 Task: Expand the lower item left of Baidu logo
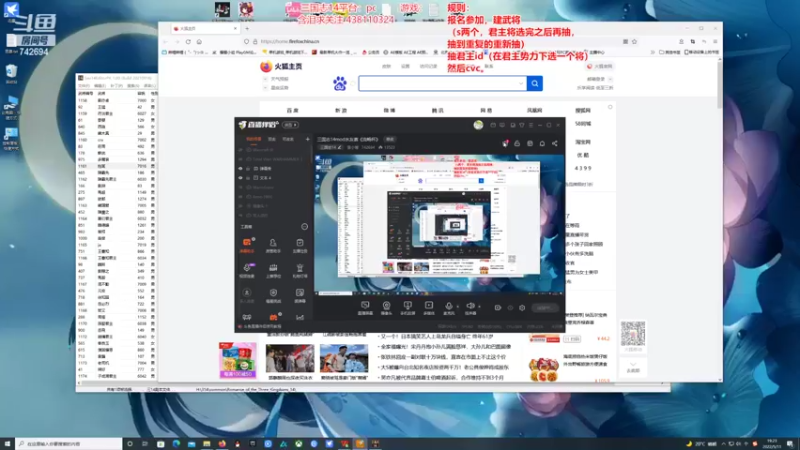[x=265, y=88]
